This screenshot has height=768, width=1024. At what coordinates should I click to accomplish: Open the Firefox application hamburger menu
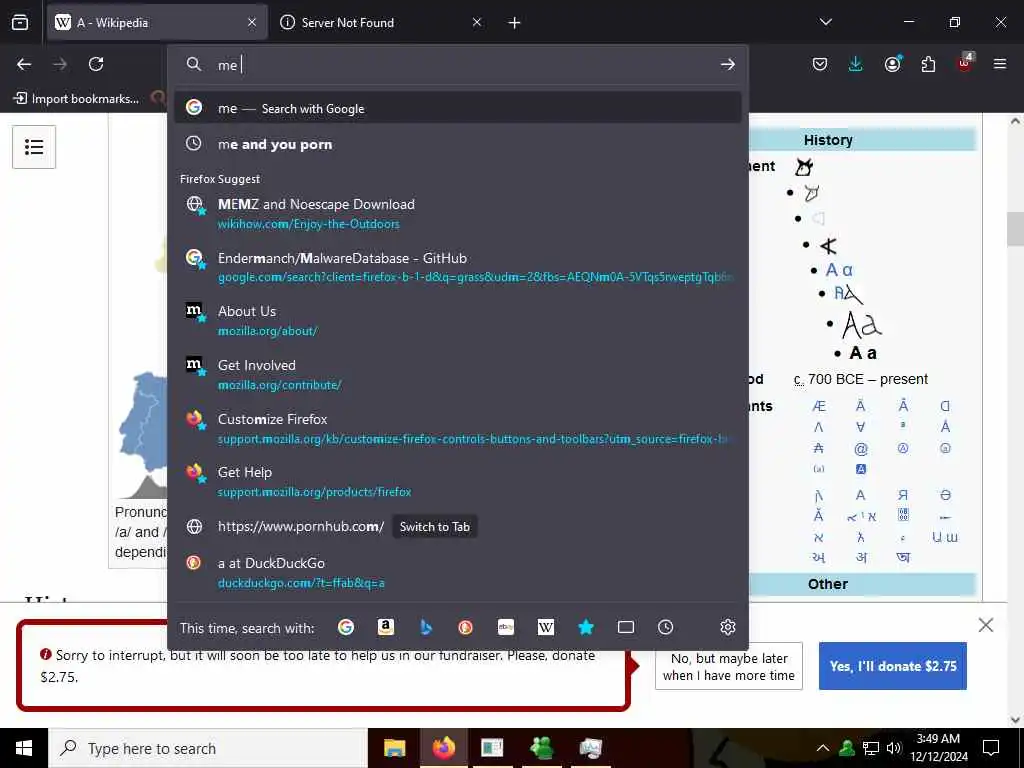[x=1000, y=64]
